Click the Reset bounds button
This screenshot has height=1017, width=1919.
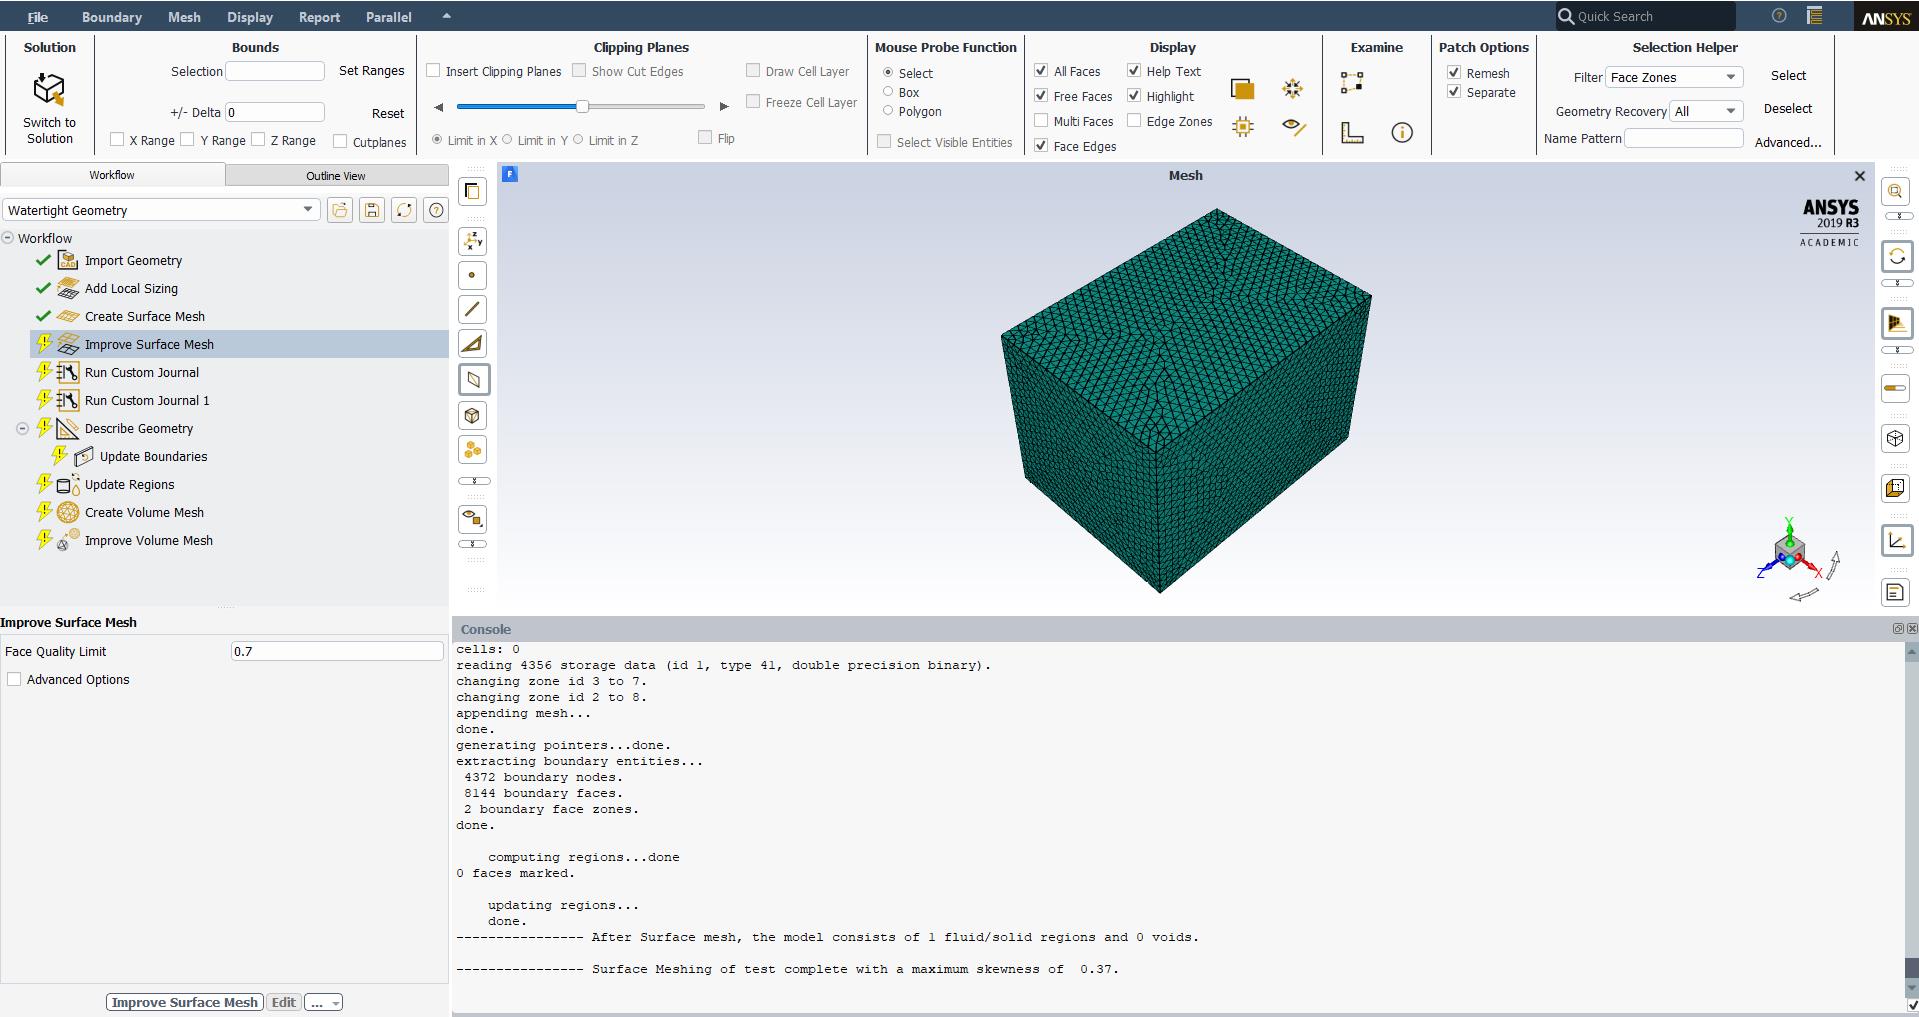pos(388,113)
